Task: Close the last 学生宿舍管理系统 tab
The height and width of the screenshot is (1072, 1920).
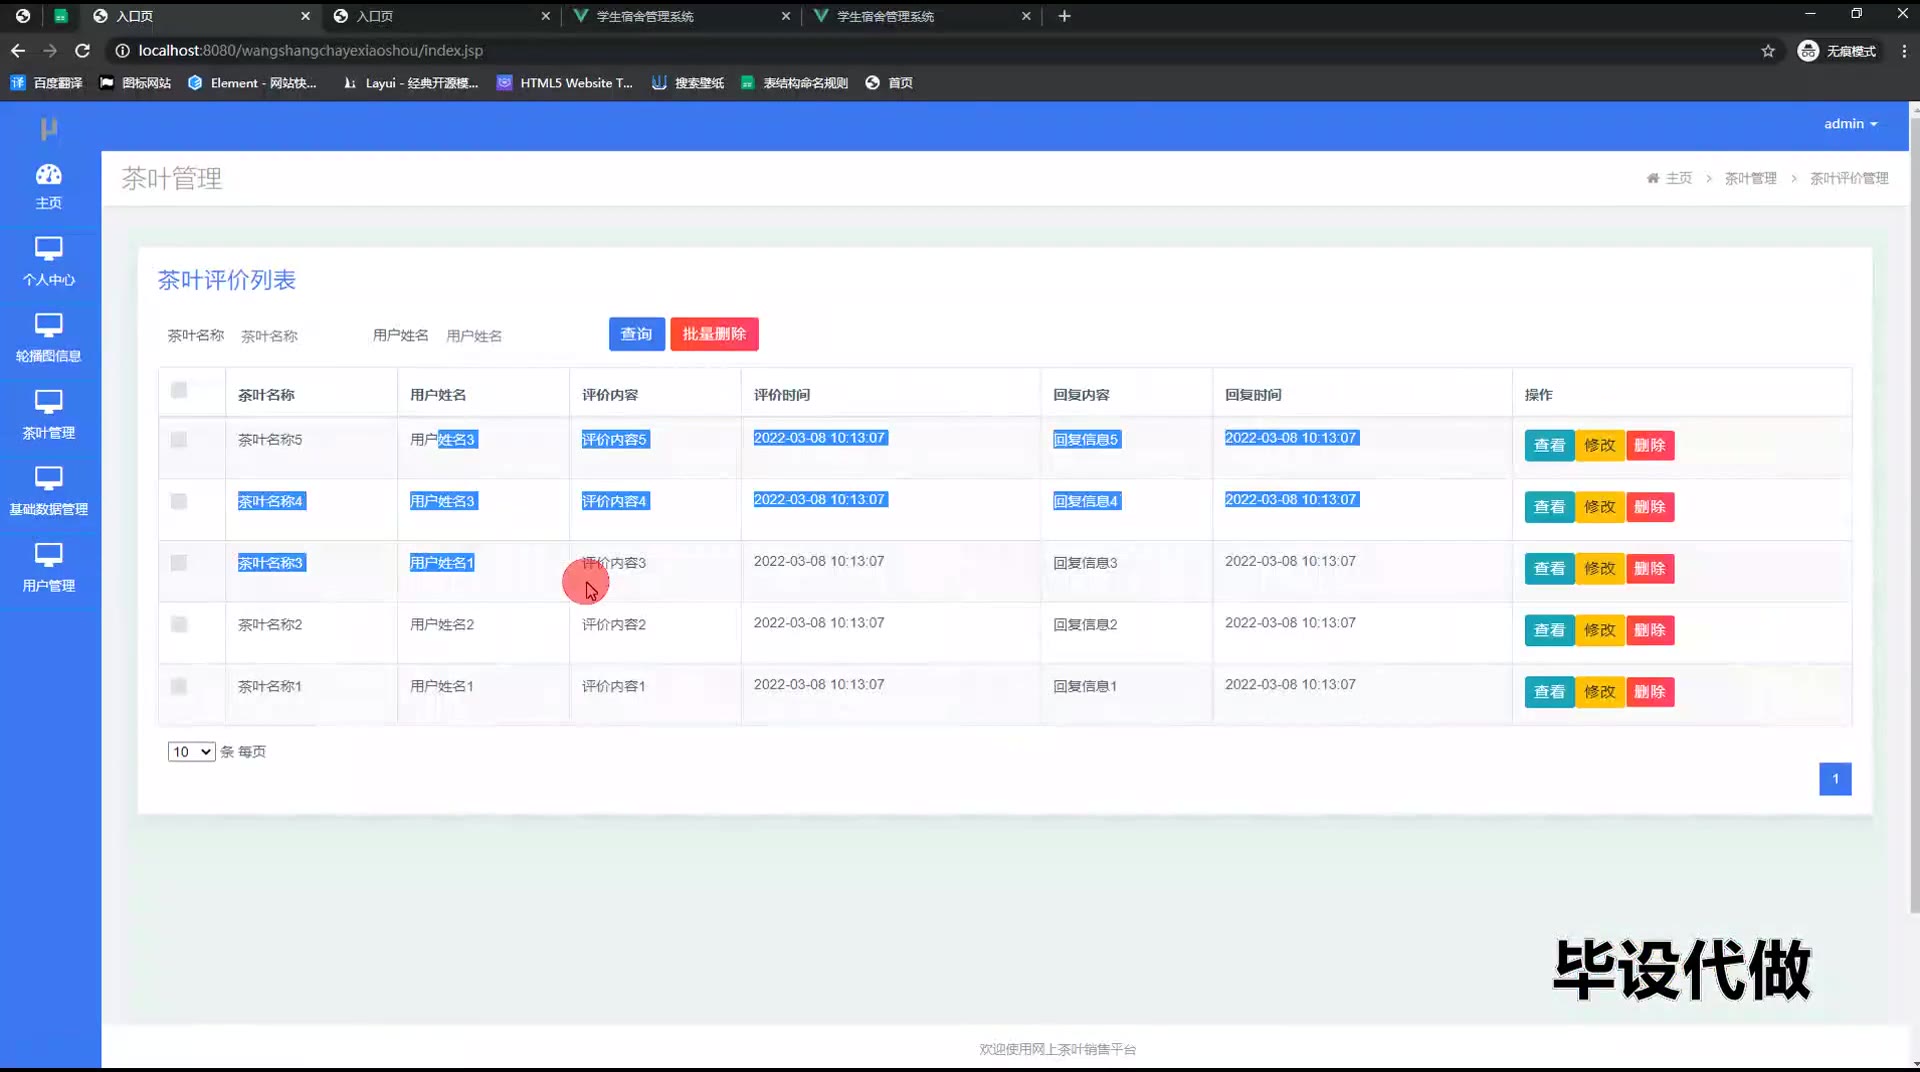Action: 1025,16
